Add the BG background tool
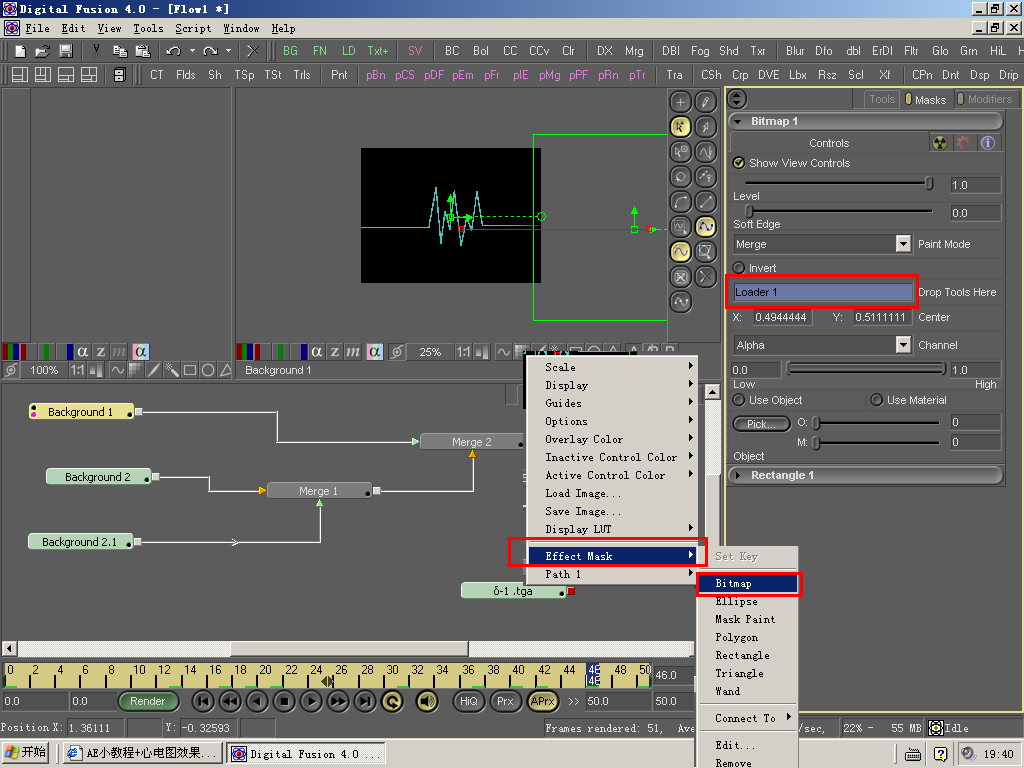The height and width of the screenshot is (768, 1024). click(x=290, y=51)
